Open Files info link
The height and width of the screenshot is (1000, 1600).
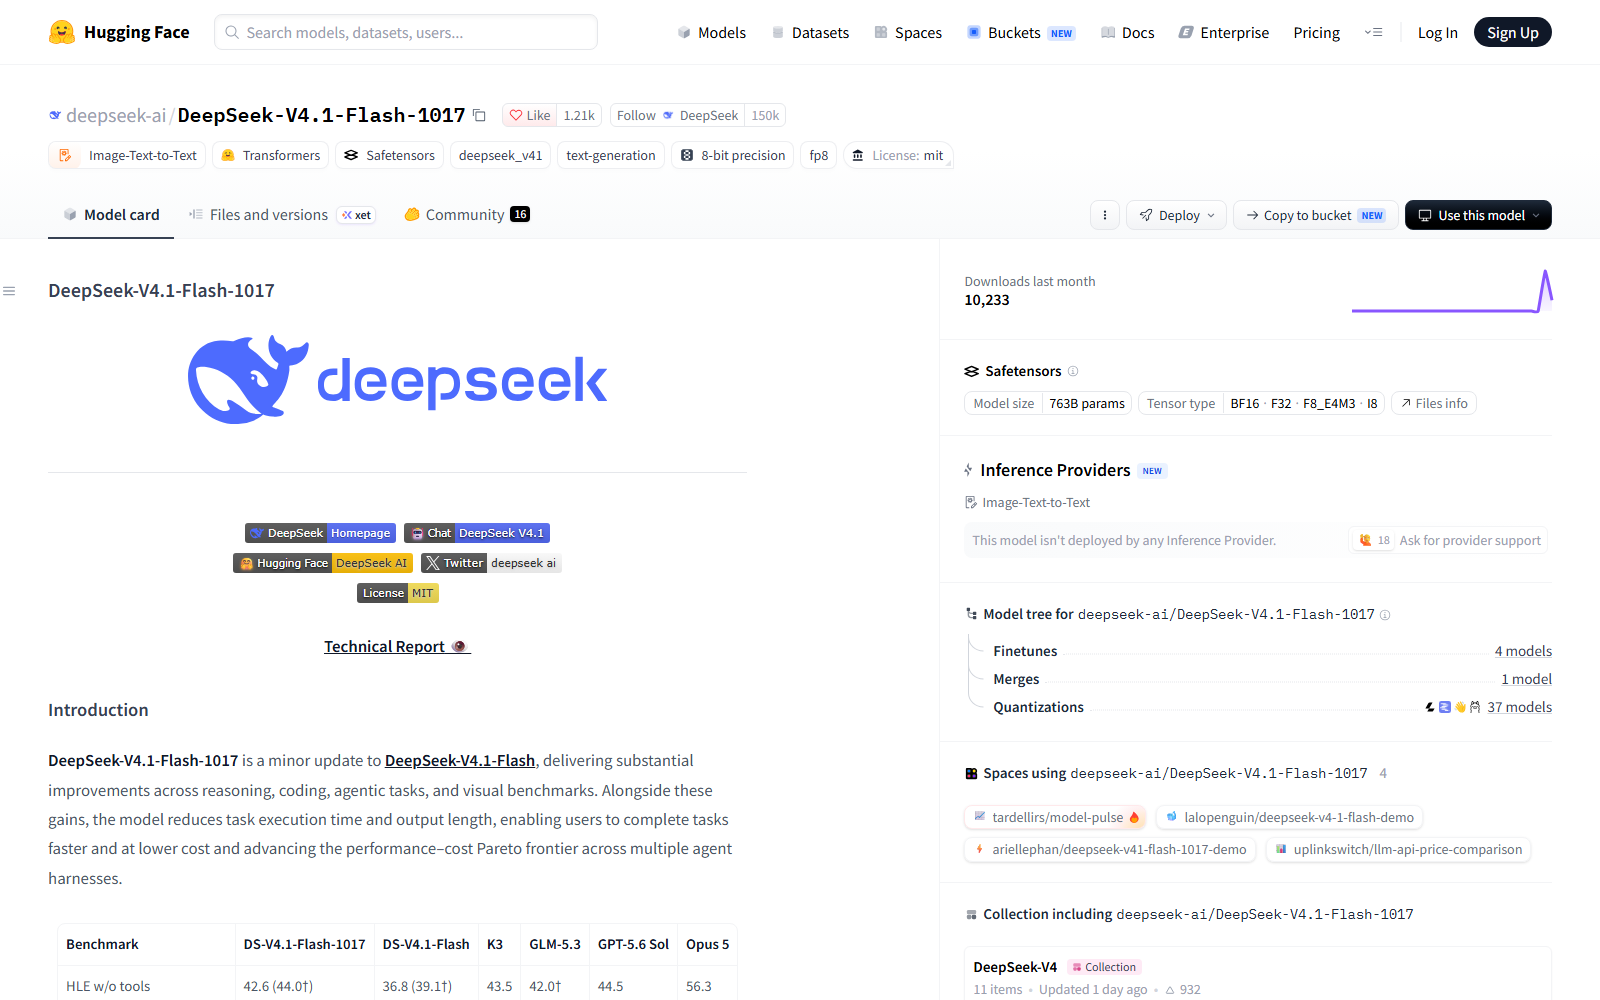[1434, 403]
